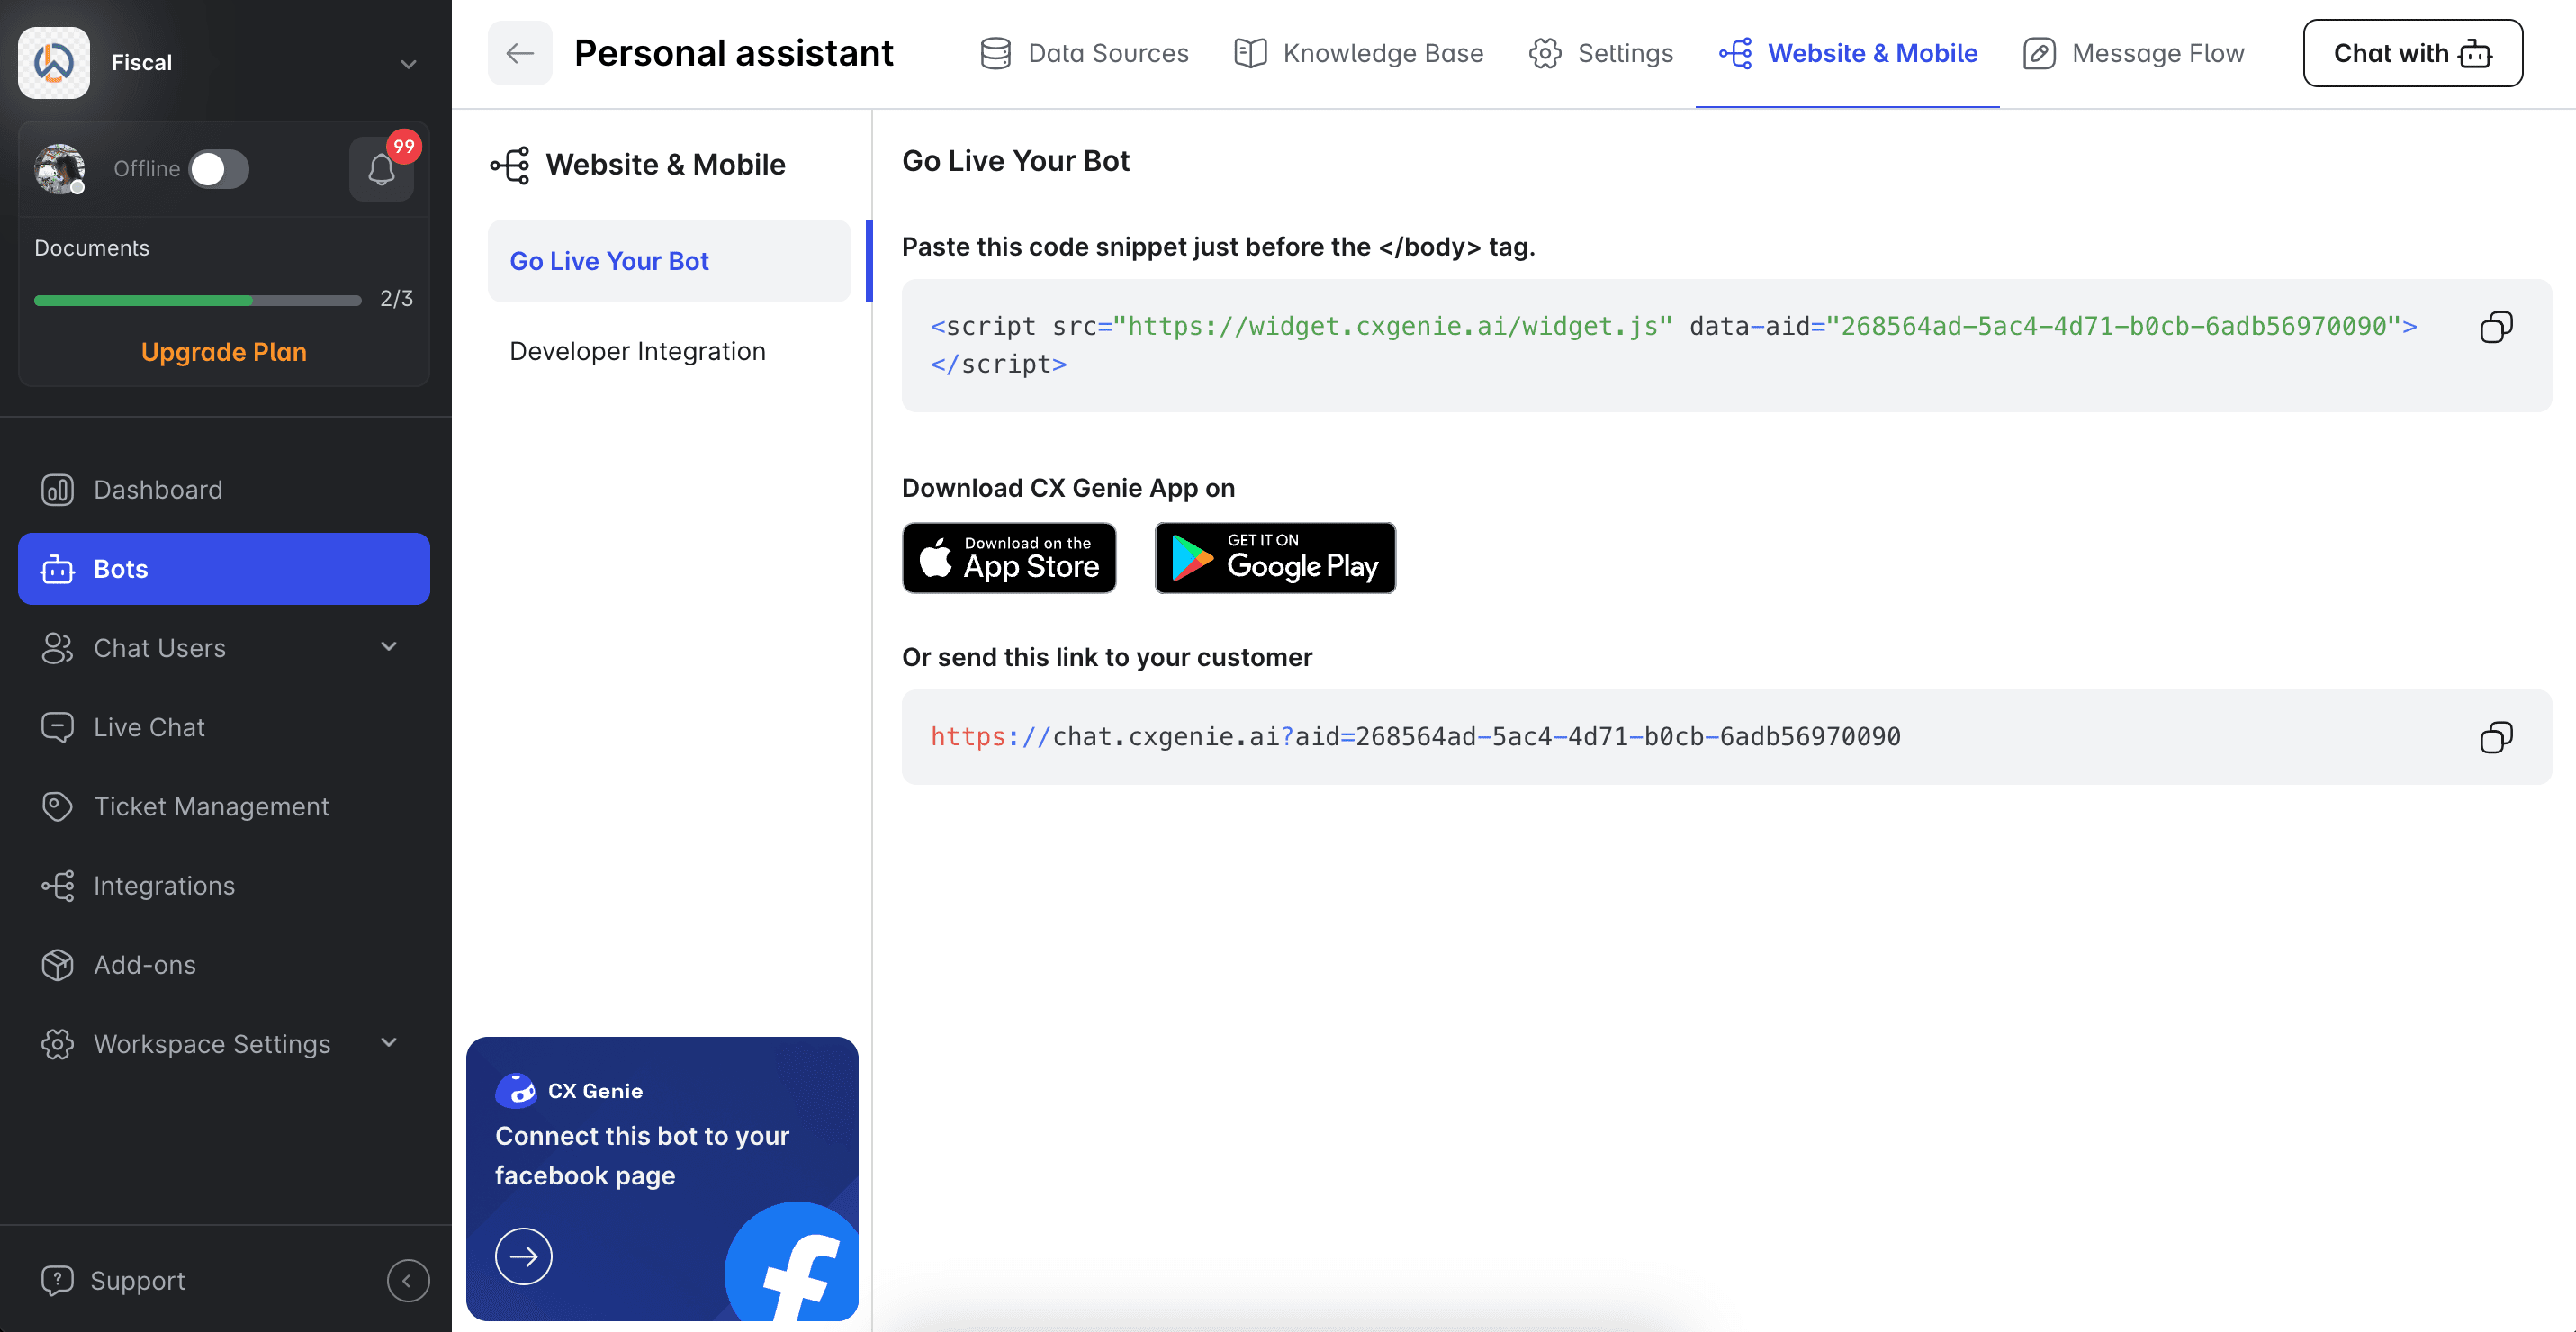
Task: Switch to the Data Sources tab
Action: tap(1084, 53)
